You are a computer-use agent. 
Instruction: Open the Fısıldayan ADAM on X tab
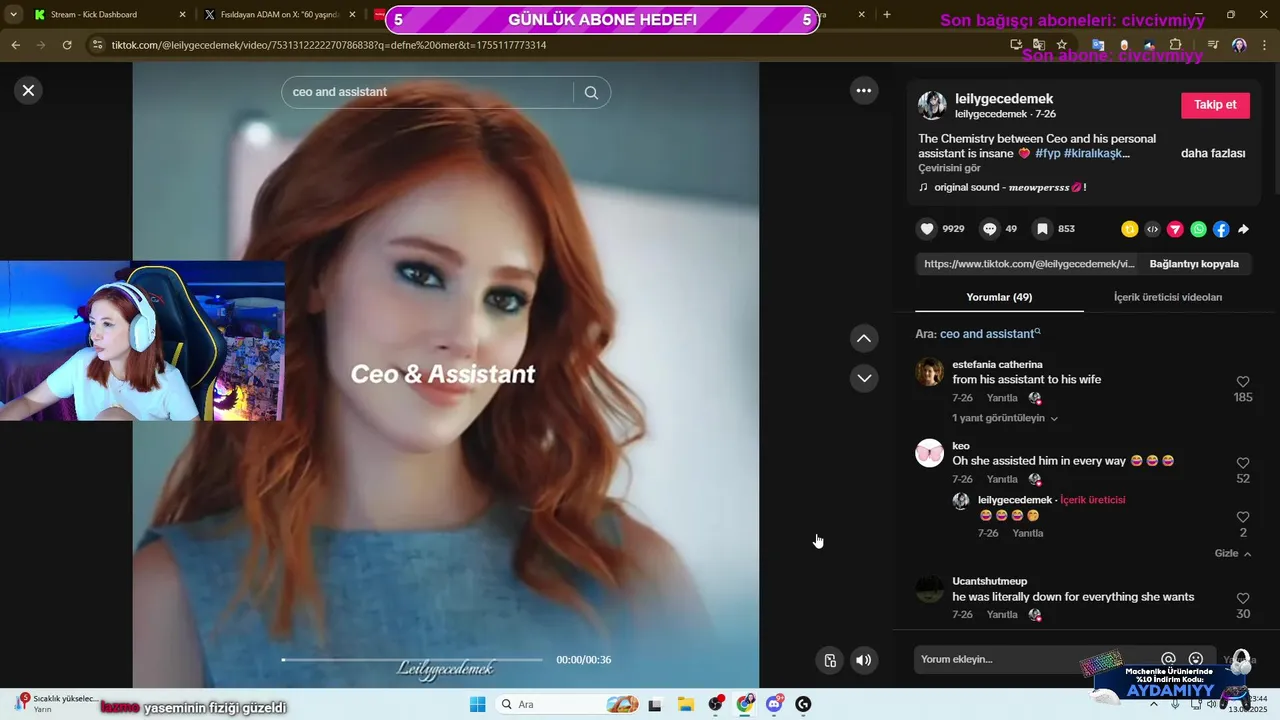(x=278, y=15)
